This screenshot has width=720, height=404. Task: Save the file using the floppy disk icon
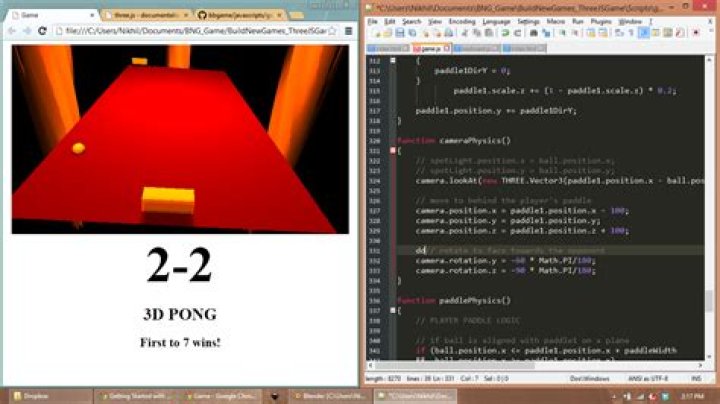point(399,33)
